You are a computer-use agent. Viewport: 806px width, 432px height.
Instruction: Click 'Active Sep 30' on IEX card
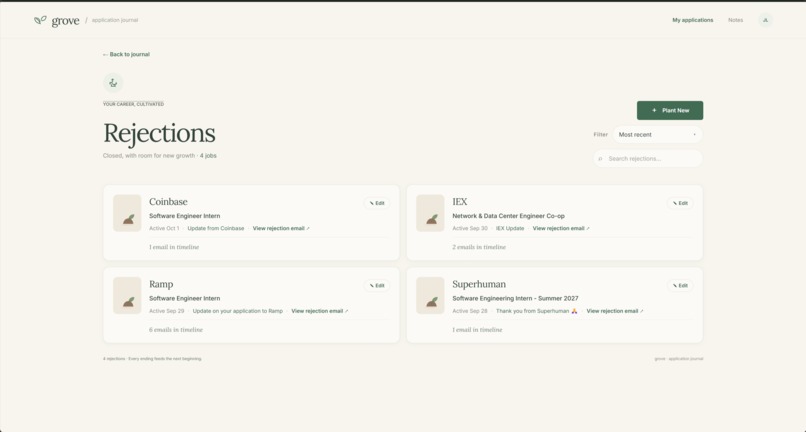(470, 228)
